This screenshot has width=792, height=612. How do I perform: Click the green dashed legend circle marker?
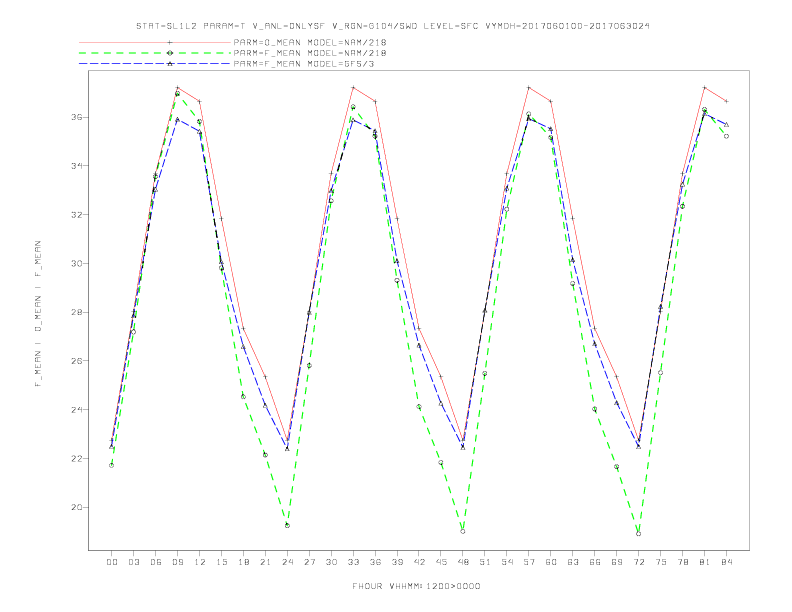pos(170,53)
